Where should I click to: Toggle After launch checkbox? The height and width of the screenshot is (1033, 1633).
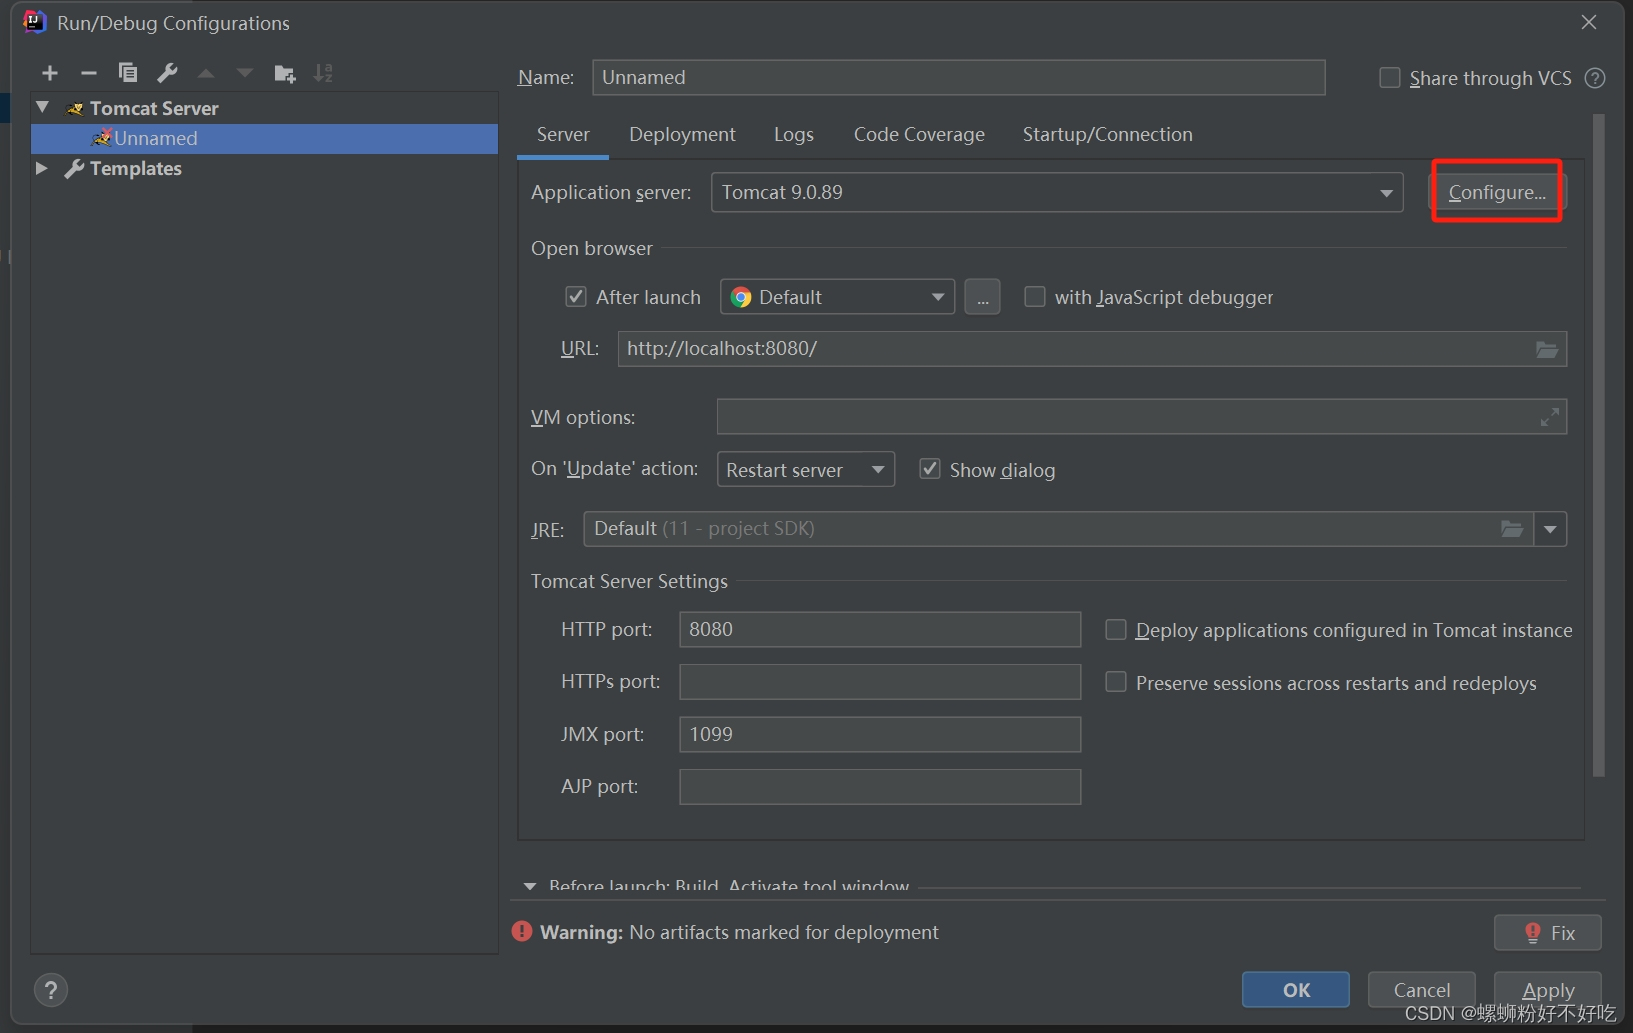click(575, 296)
